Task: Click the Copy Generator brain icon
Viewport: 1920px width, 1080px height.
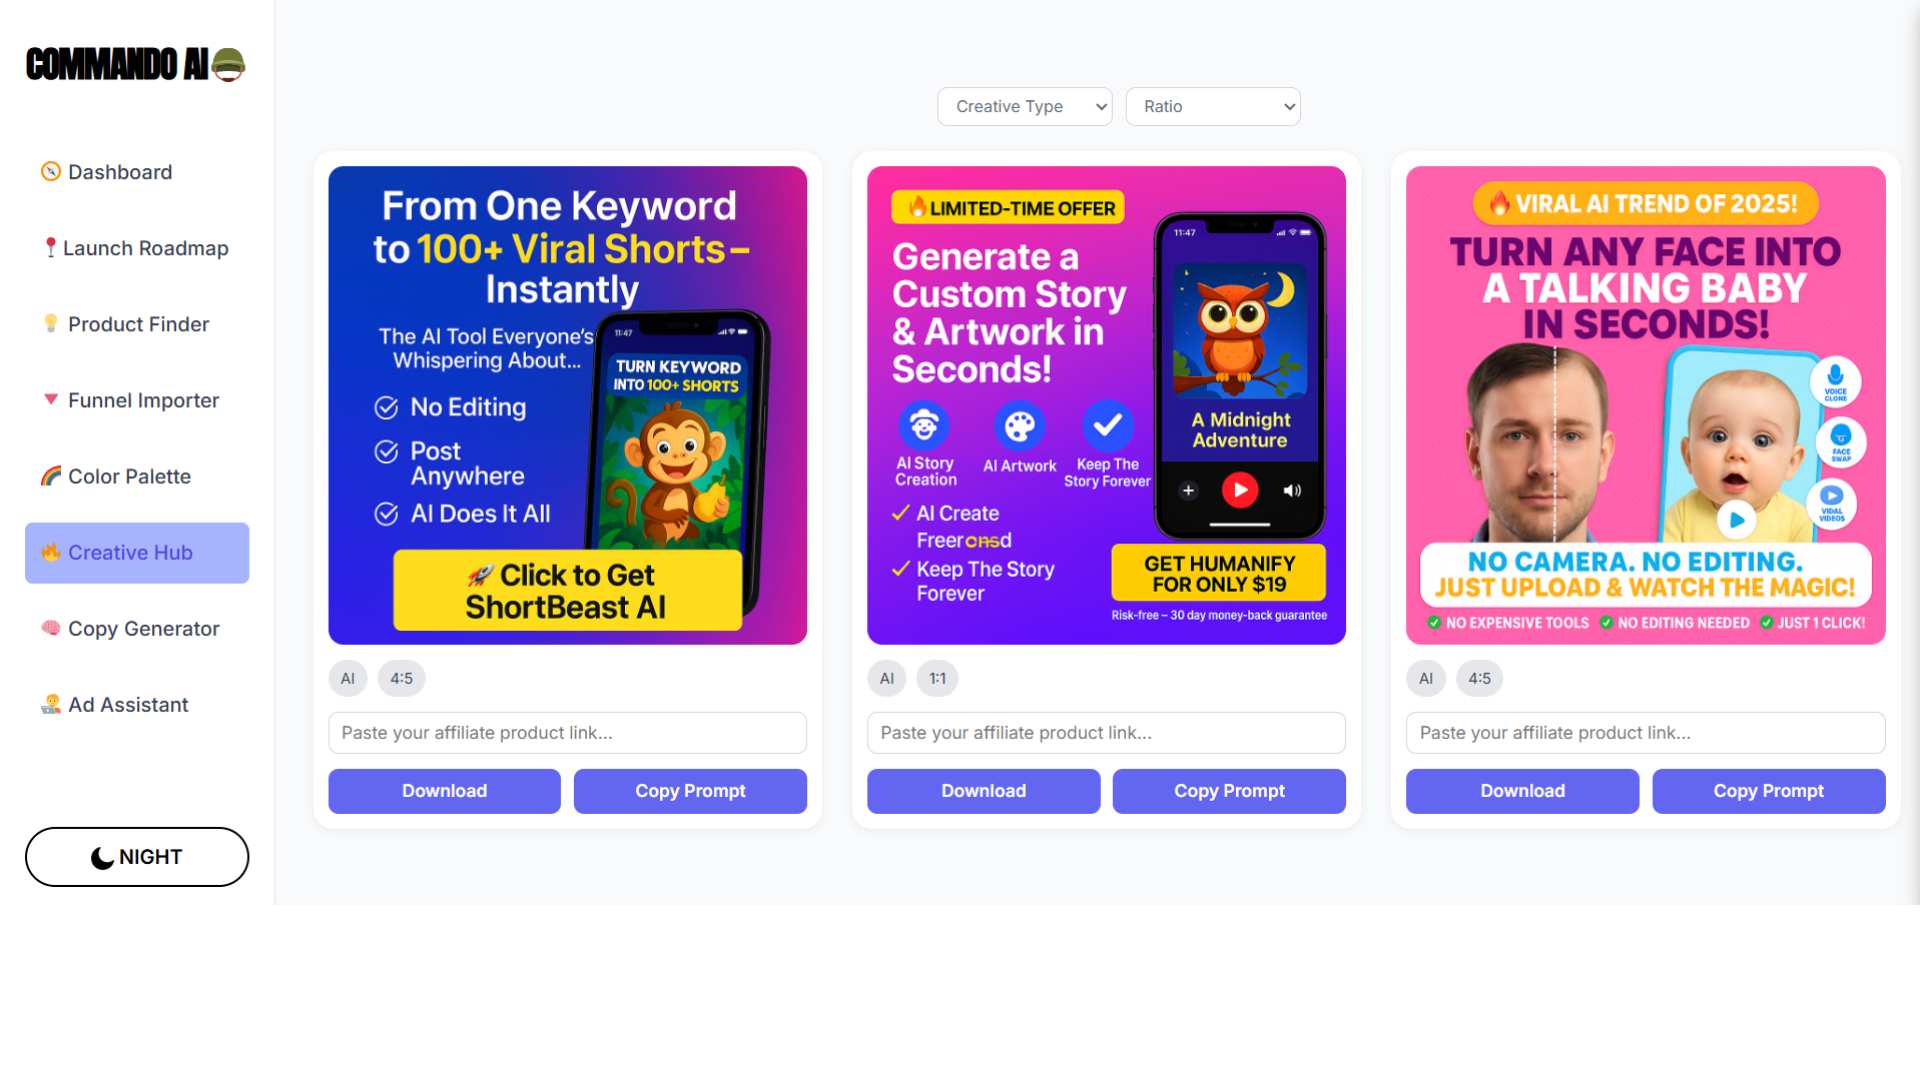Action: [x=50, y=628]
